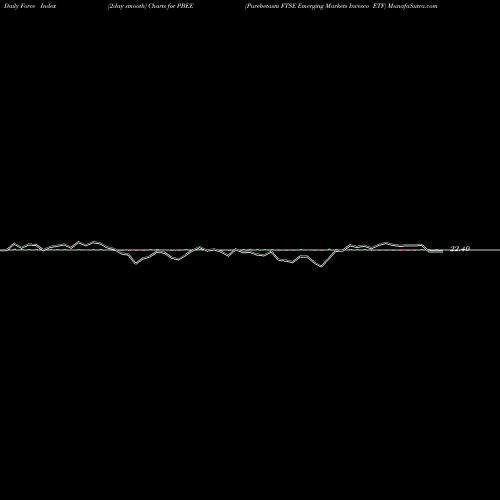Image resolution: width=500 pixels, height=500 pixels.
Task: Click the MunafaSutra.com text
Action: pyautogui.click(x=413, y=6)
